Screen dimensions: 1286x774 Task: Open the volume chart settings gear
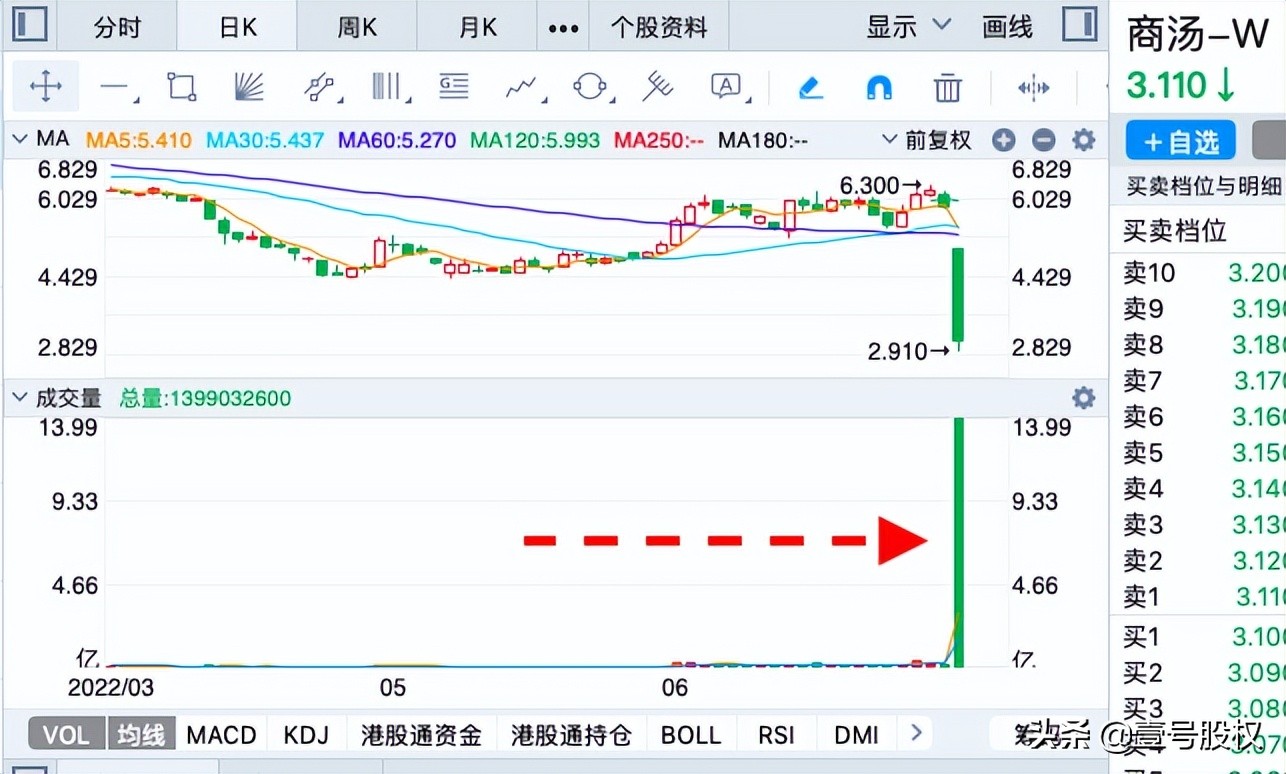1083,397
